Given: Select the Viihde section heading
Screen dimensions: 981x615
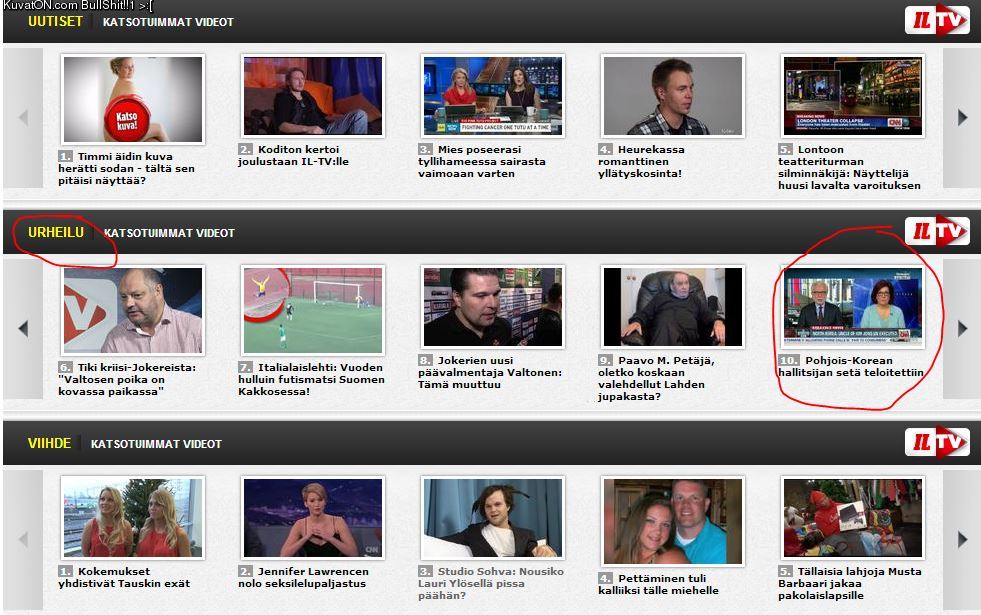Looking at the screenshot, I should [49, 443].
